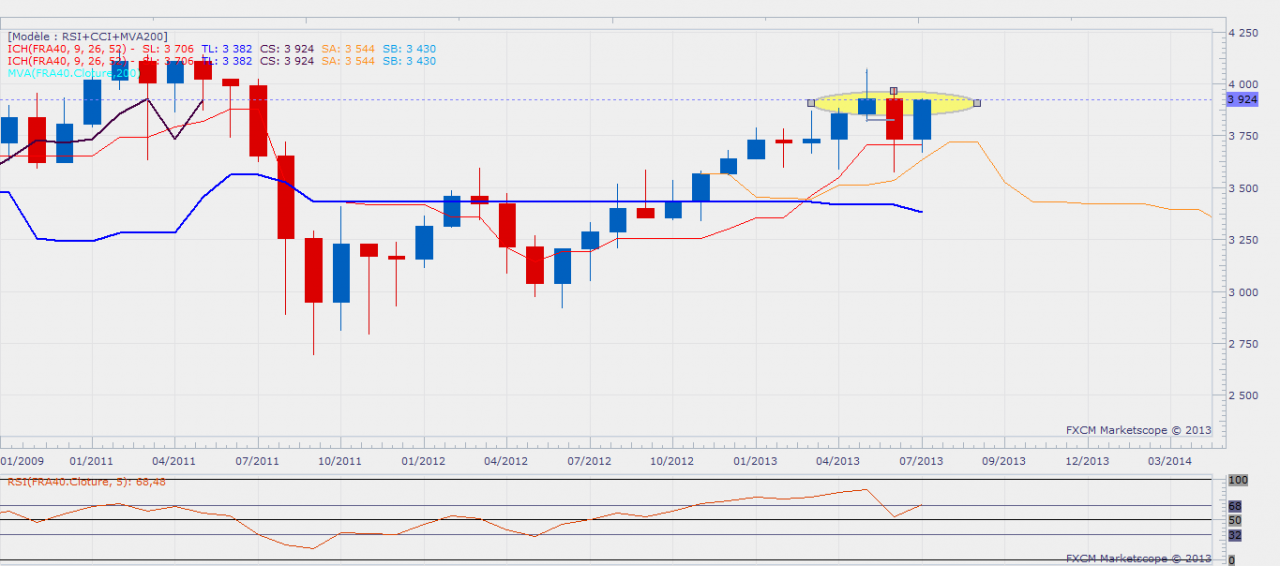The image size is (1280, 566).
Task: Click the 07/2011 date axis label
Action: click(257, 460)
